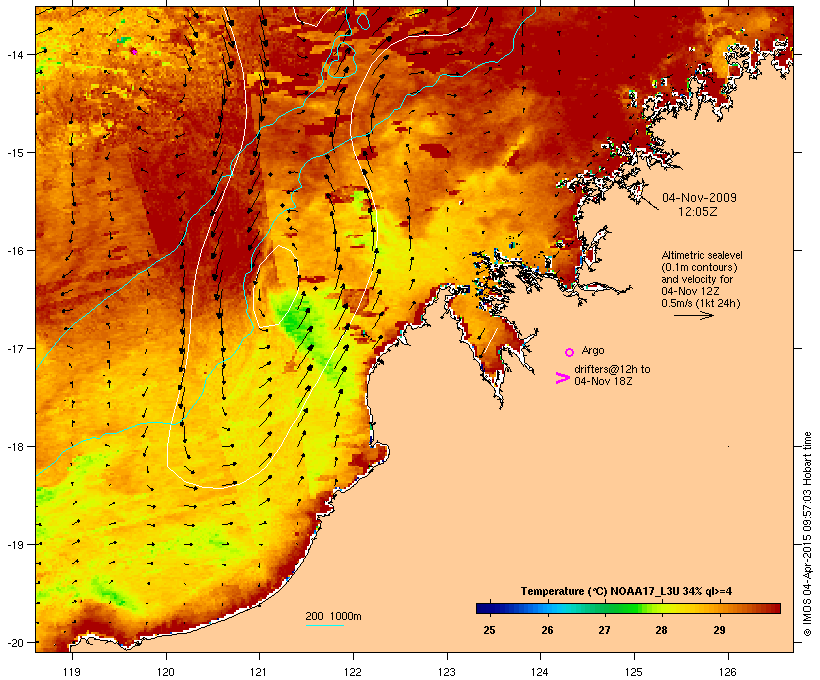
Task: Click the date label 04-Nov-2009
Action: [x=699, y=198]
